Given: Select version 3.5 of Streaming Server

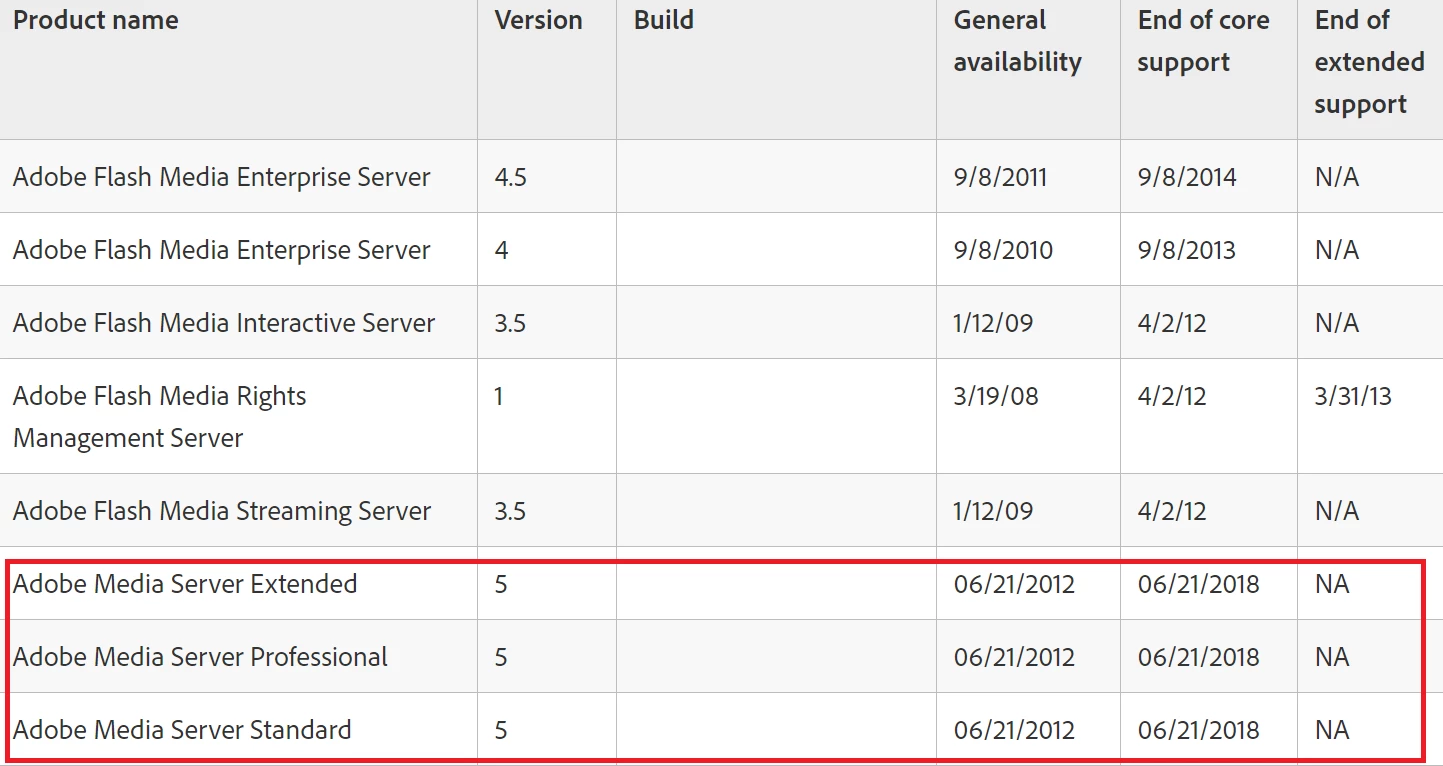Looking at the screenshot, I should (x=510, y=511).
